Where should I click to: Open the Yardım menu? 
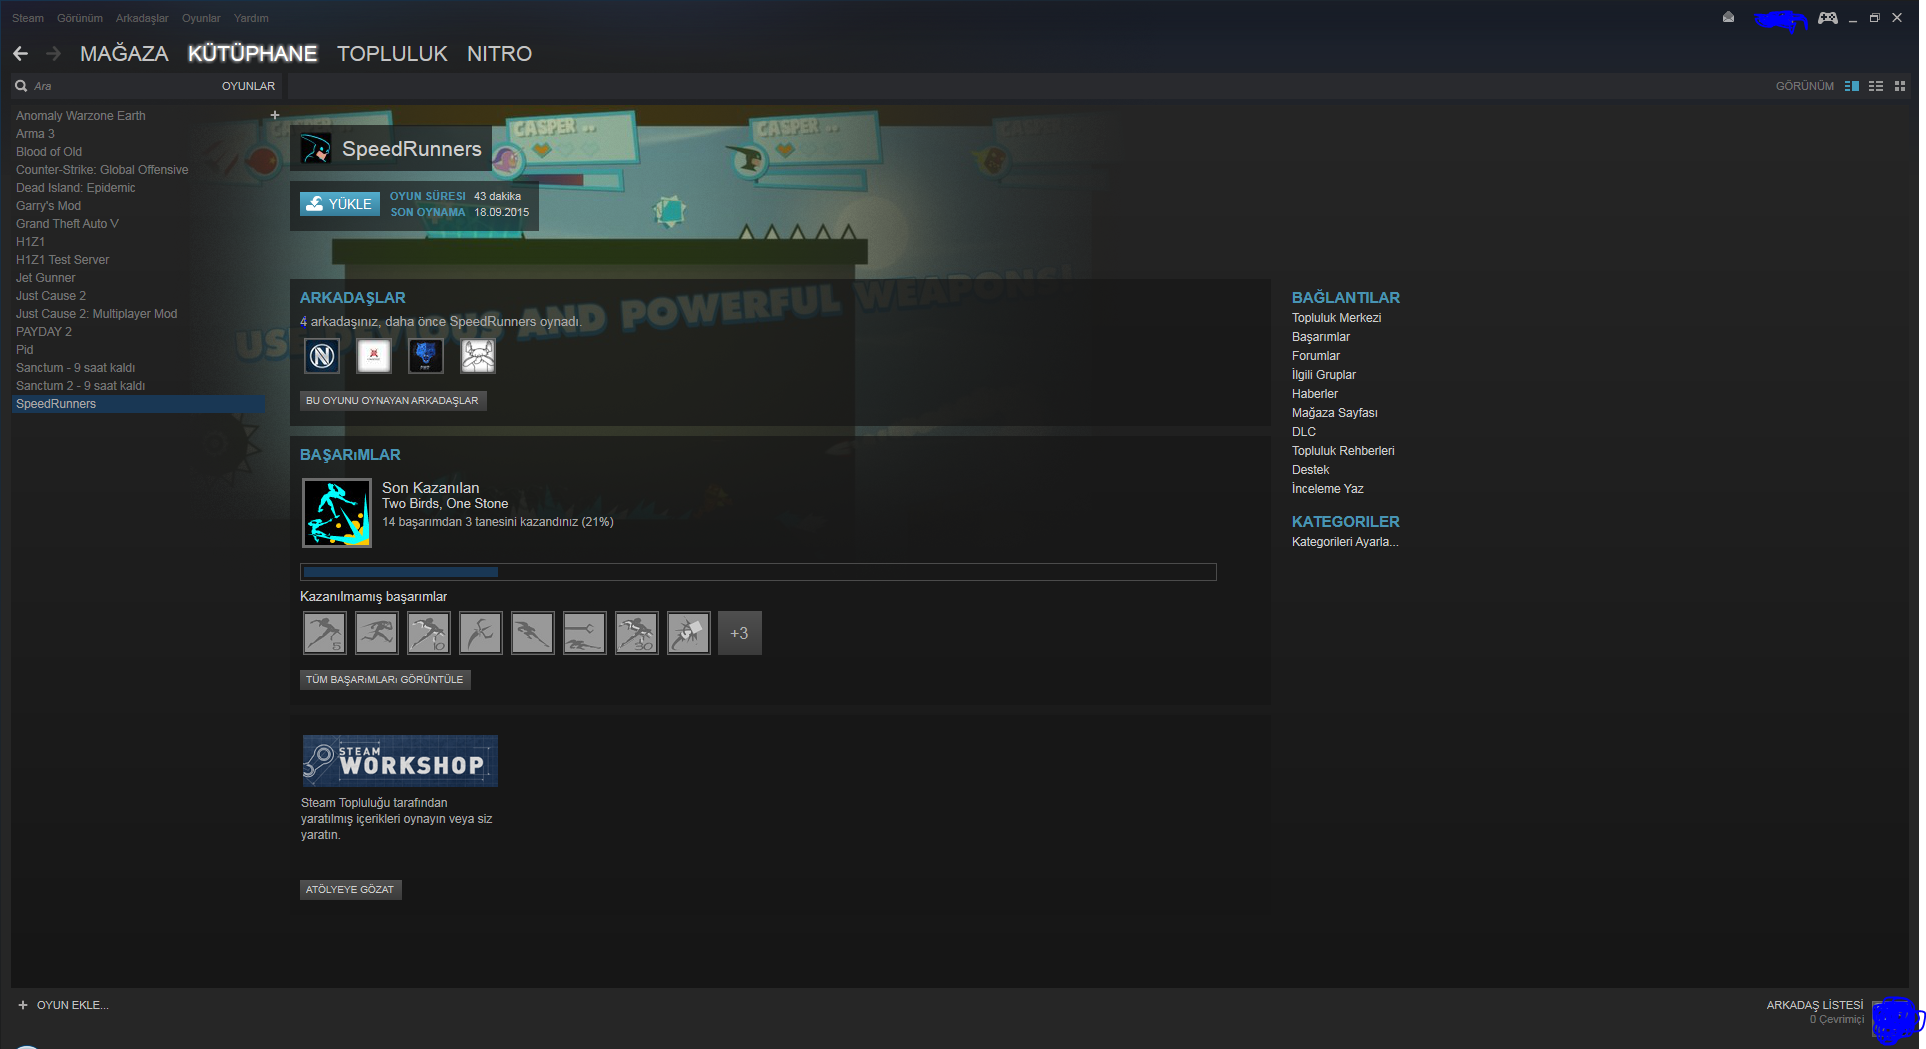251,18
